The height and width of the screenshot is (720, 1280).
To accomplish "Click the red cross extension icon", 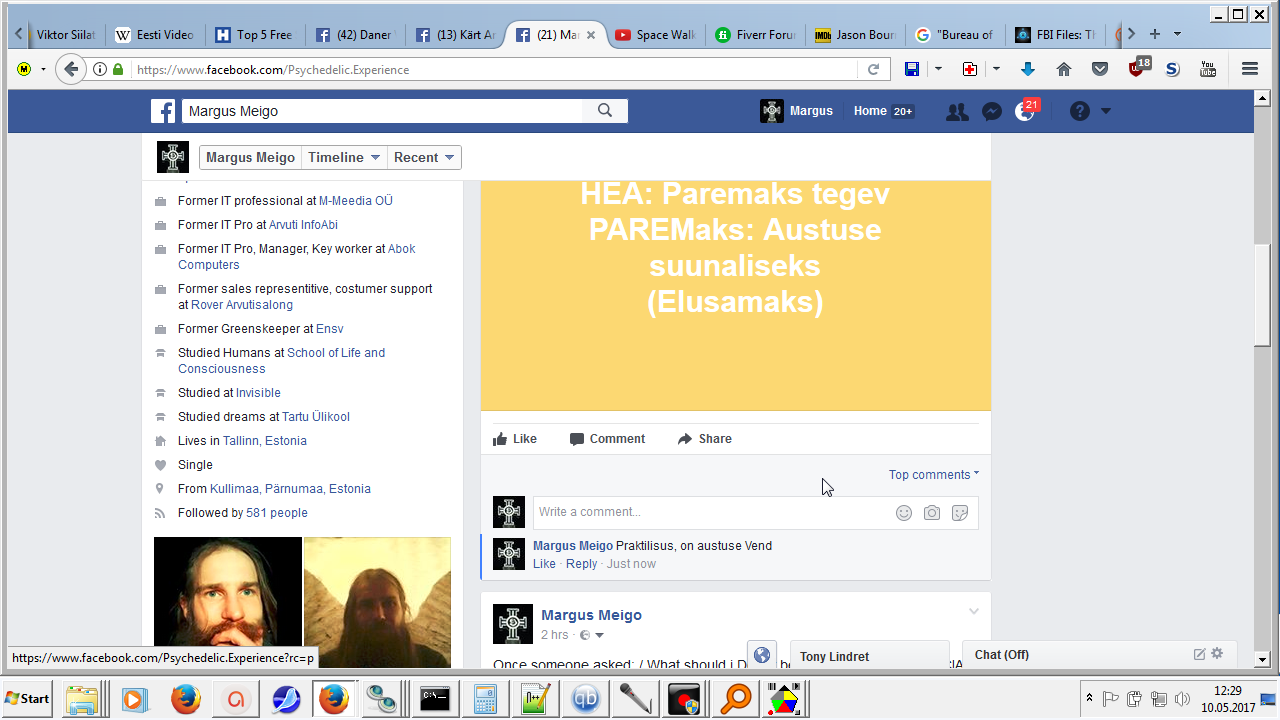I will 970,69.
